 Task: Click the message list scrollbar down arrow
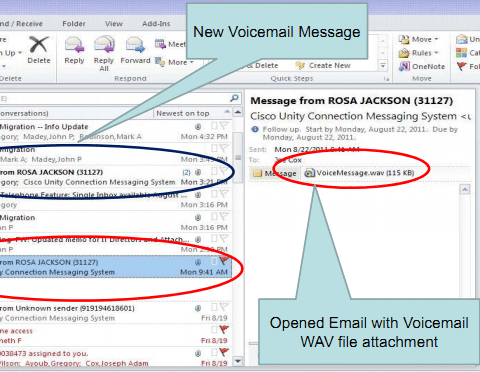pyautogui.click(x=238, y=361)
